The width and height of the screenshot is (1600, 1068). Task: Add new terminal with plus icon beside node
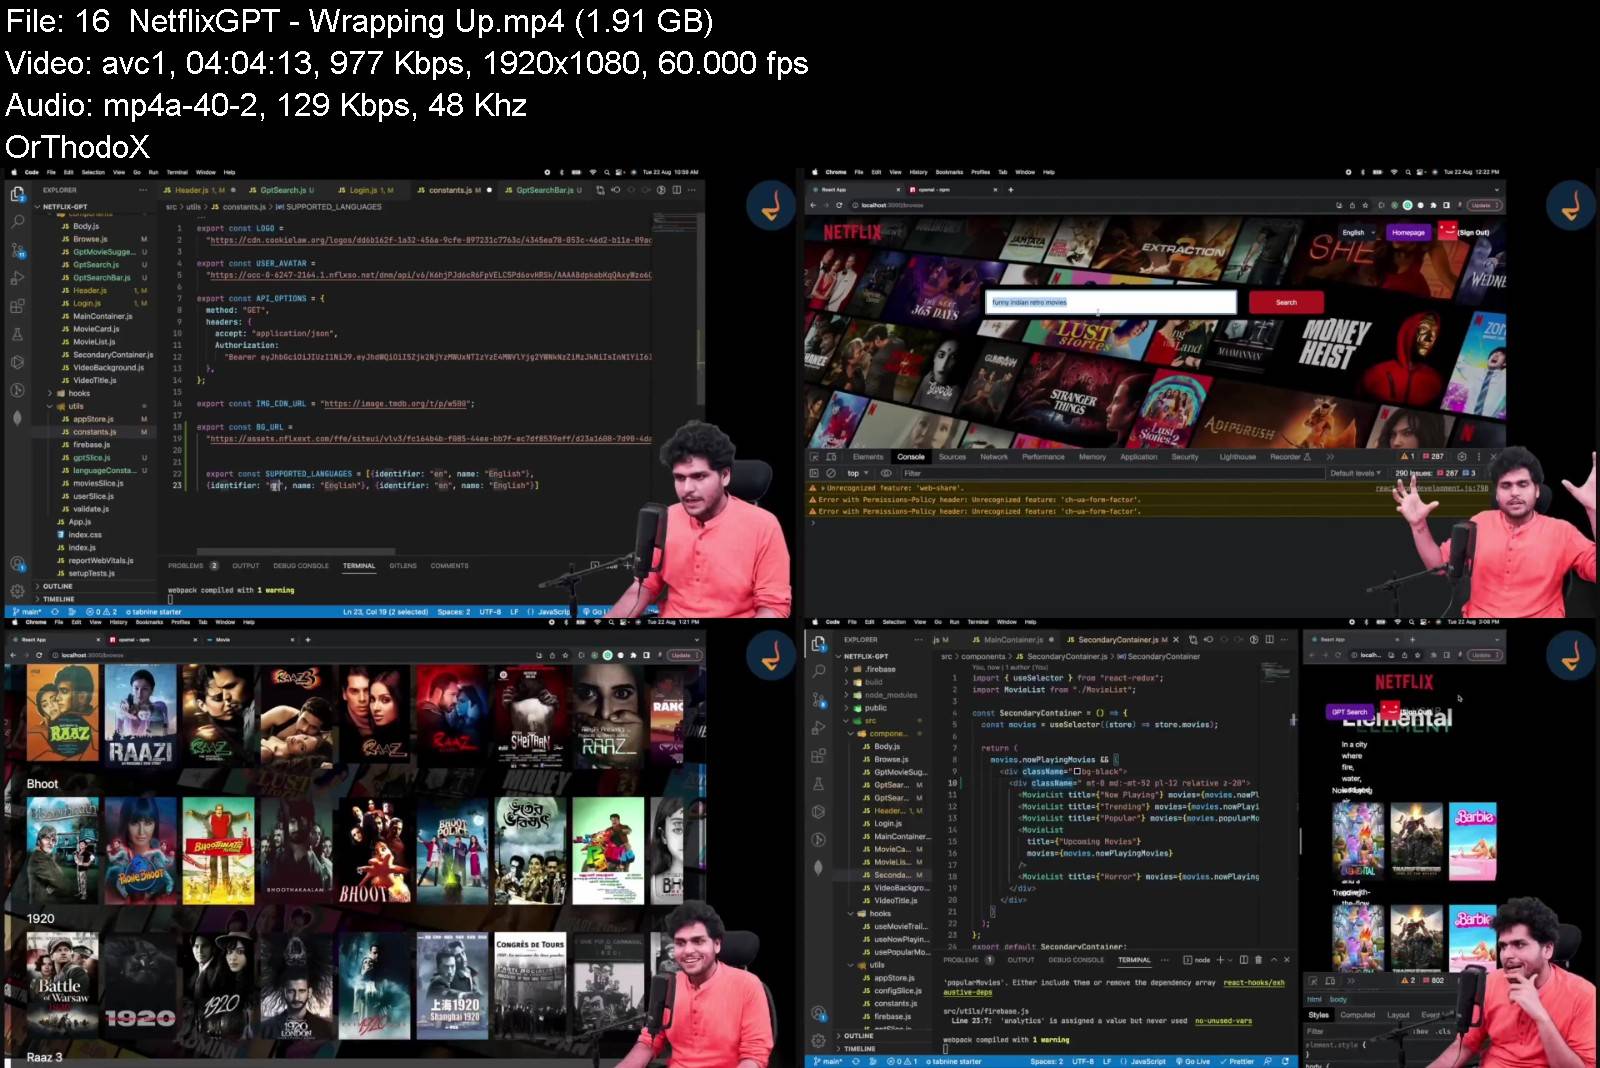click(1219, 960)
